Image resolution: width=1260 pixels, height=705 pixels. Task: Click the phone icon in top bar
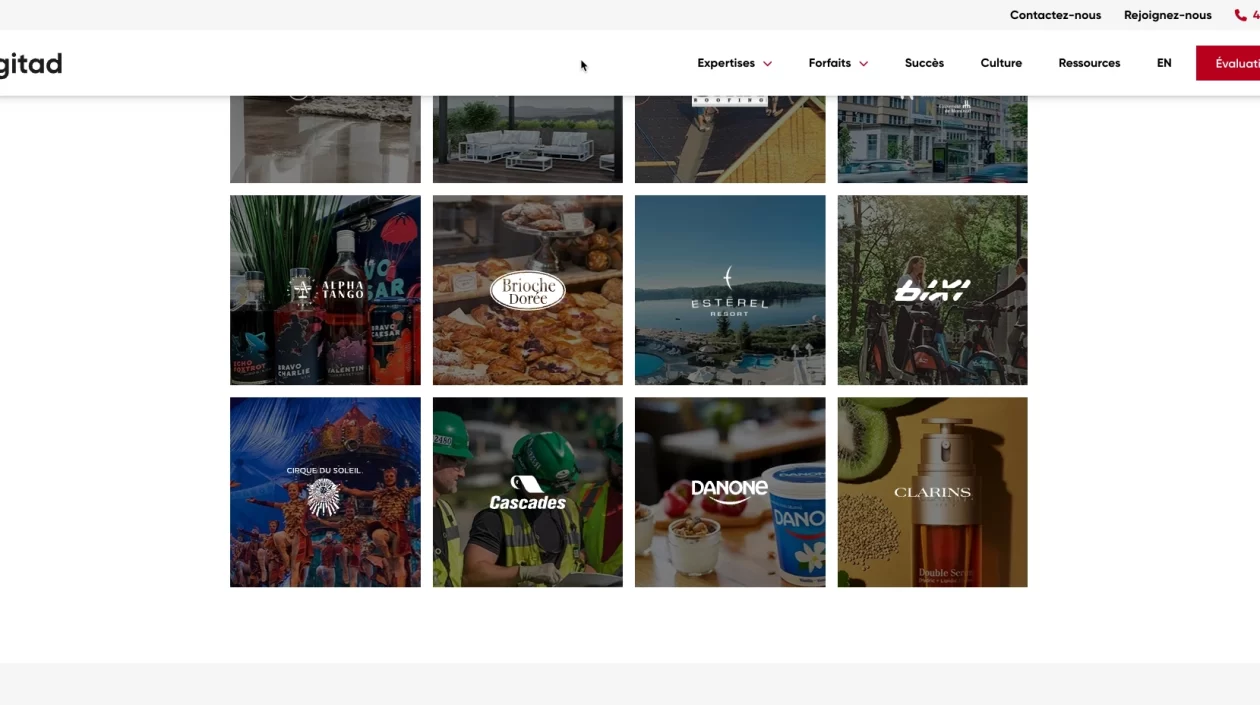[x=1241, y=15]
